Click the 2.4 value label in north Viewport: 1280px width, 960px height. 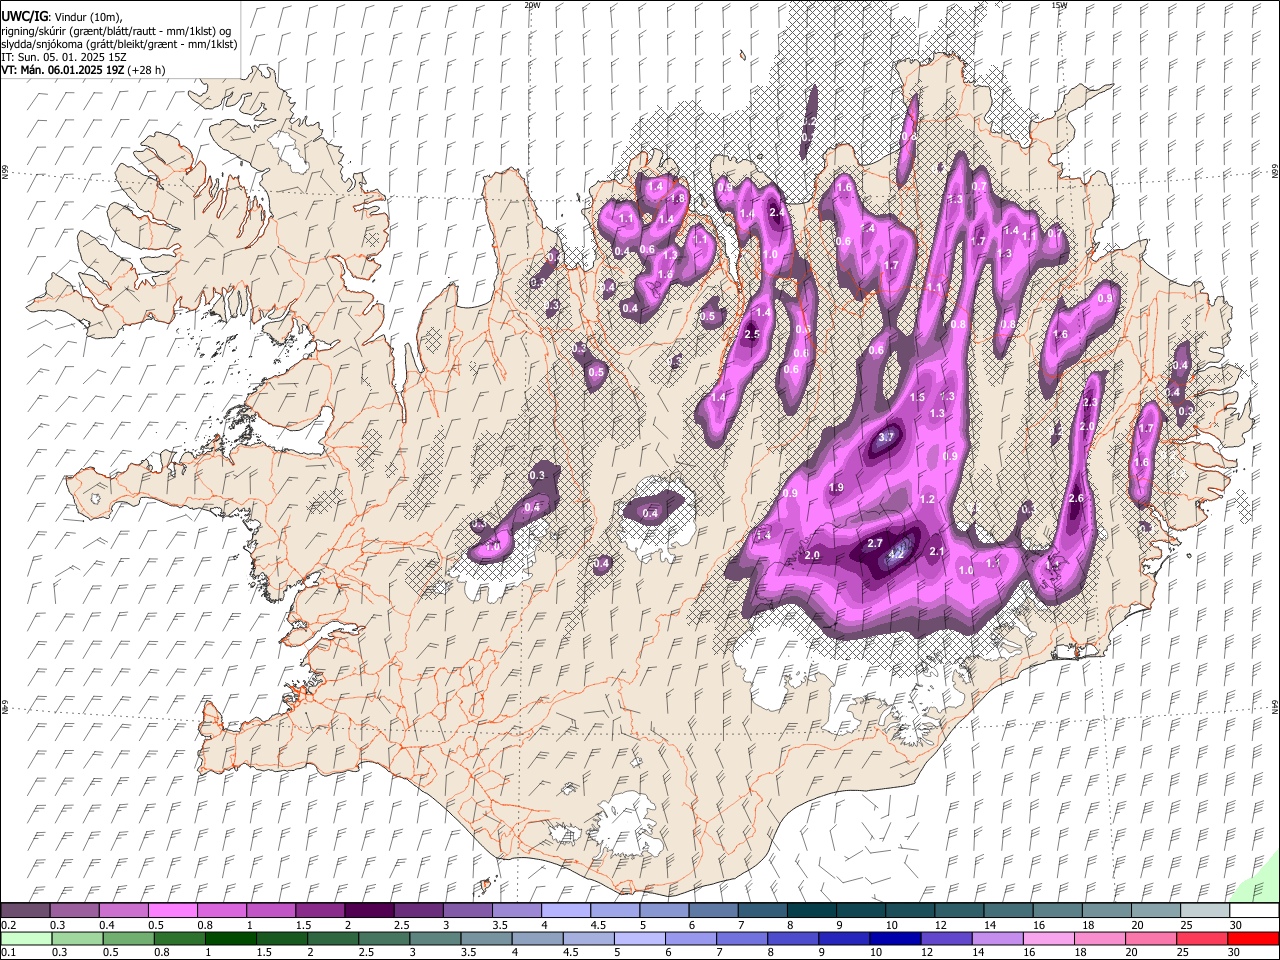(777, 212)
